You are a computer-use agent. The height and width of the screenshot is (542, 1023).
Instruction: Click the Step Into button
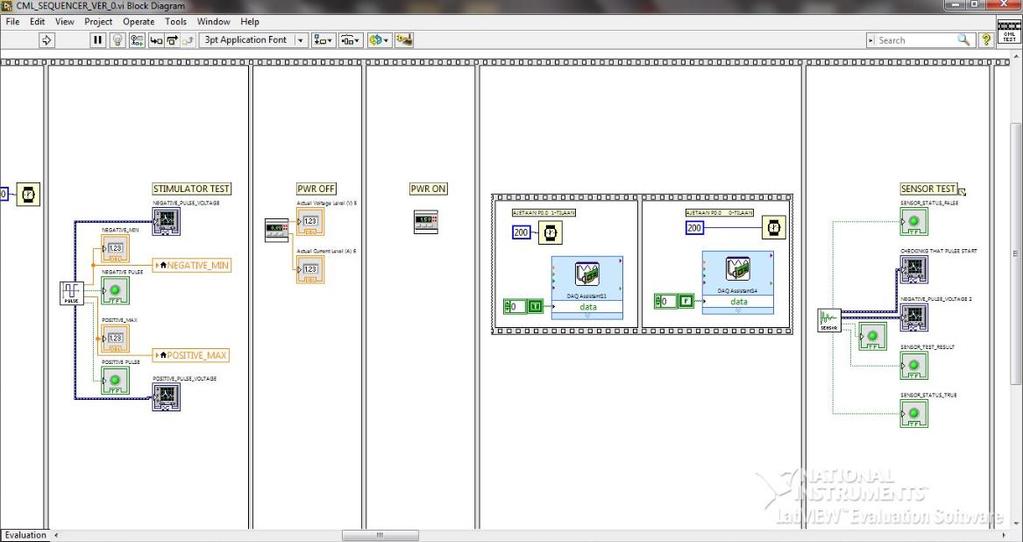[x=156, y=40]
